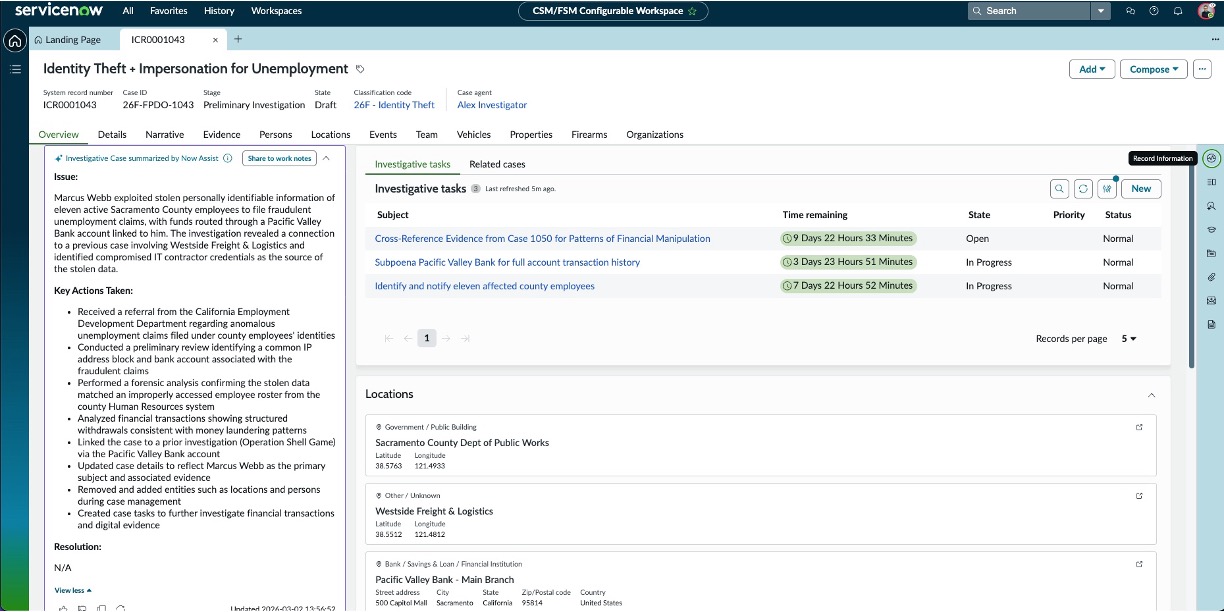The image size is (1224, 612).
Task: Open the Workspaces menu
Action: click(x=277, y=11)
